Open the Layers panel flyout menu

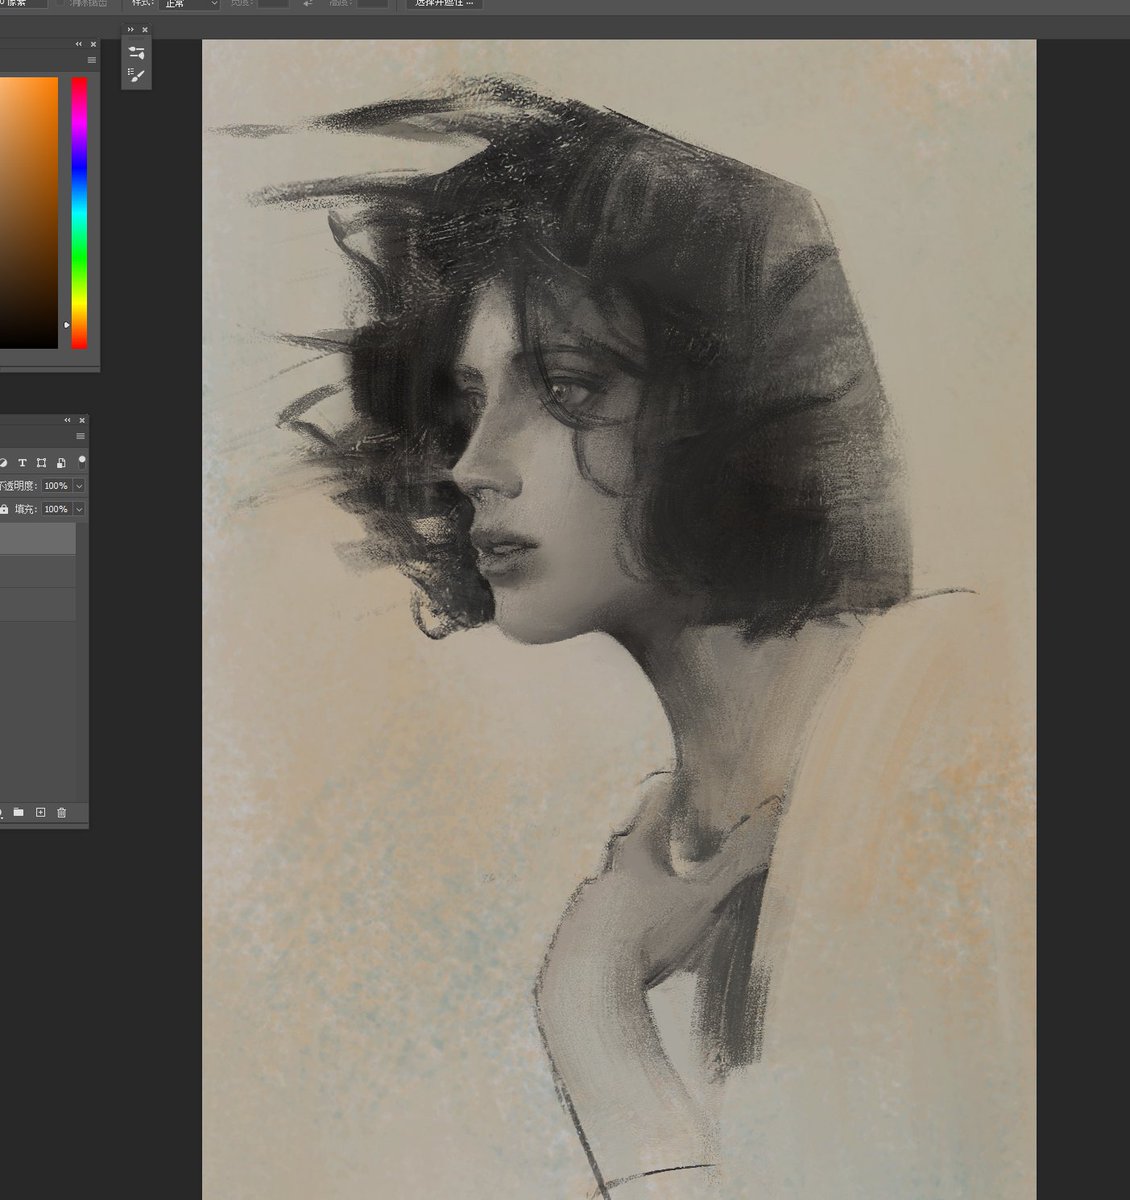point(81,436)
